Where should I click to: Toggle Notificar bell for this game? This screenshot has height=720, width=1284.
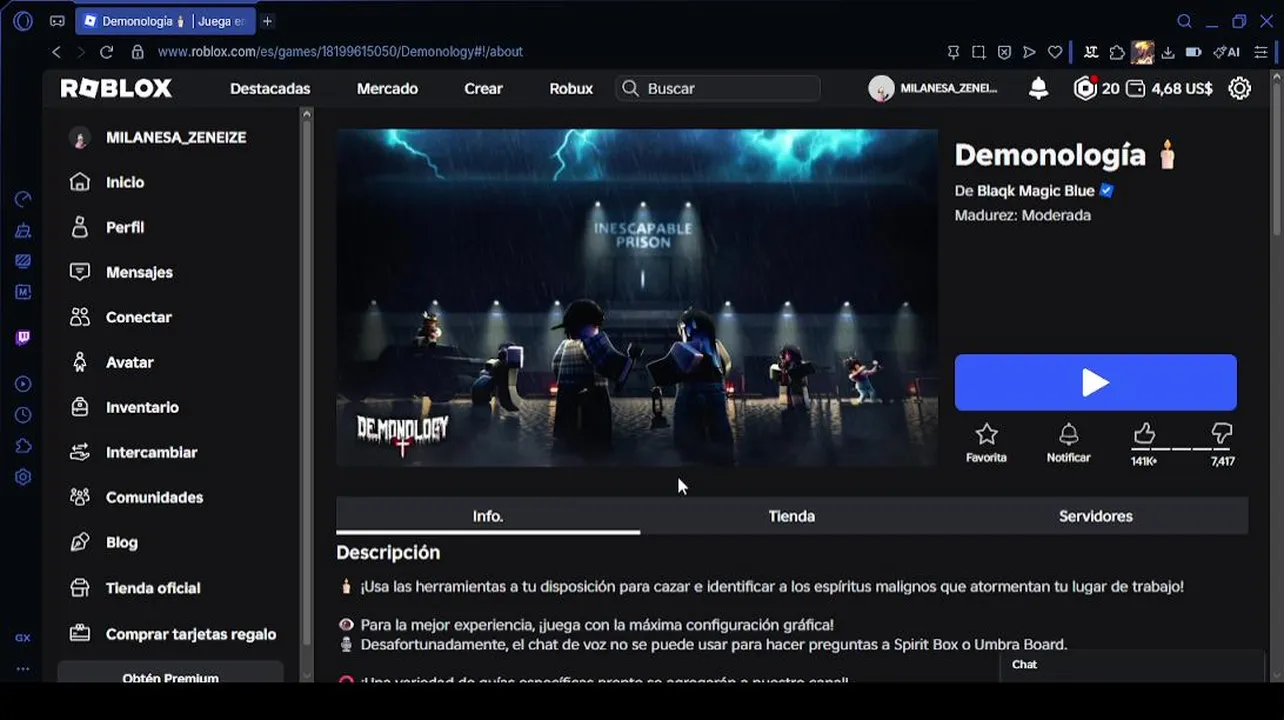1068,442
